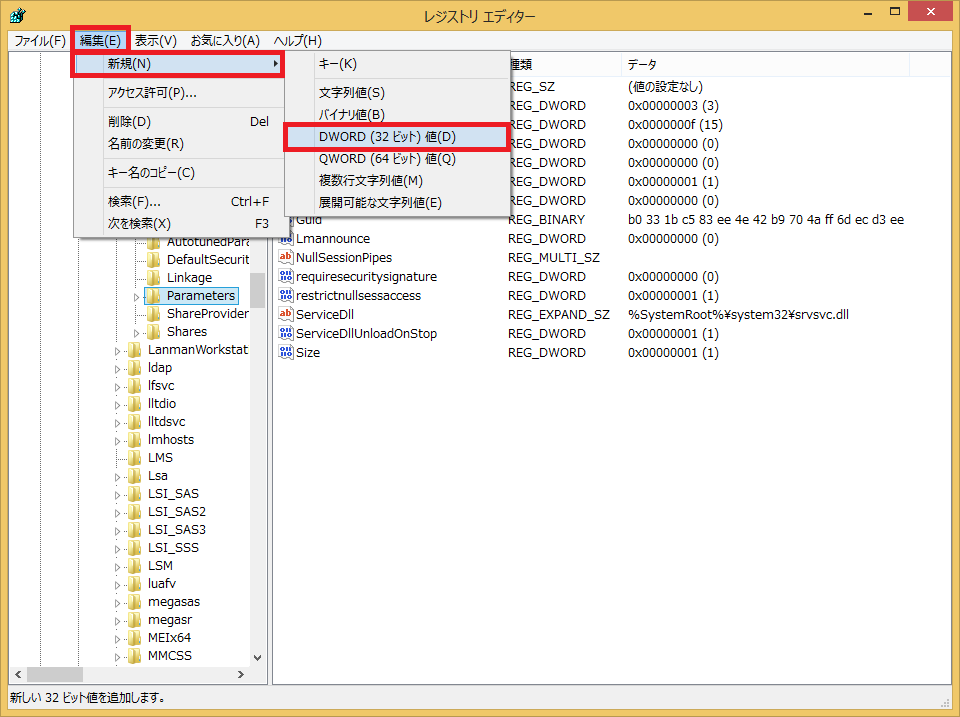Select キー(K) in the new submenu
Screen dimensions: 960x717
pos(337,64)
